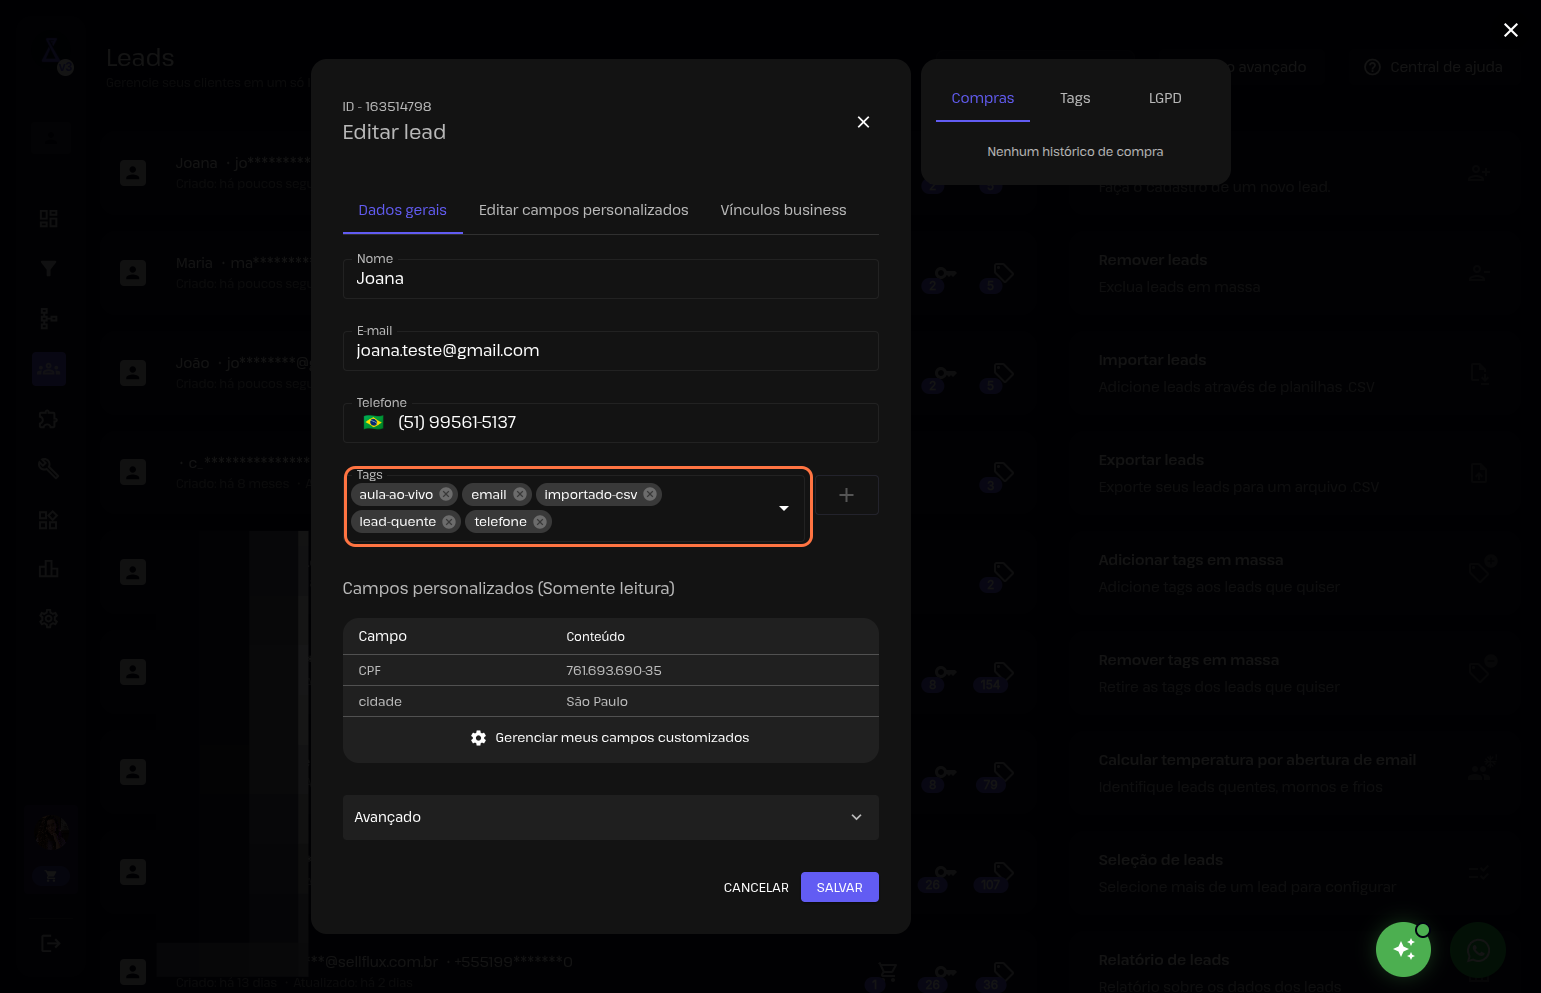Remove the telefone tag chip

coord(540,521)
